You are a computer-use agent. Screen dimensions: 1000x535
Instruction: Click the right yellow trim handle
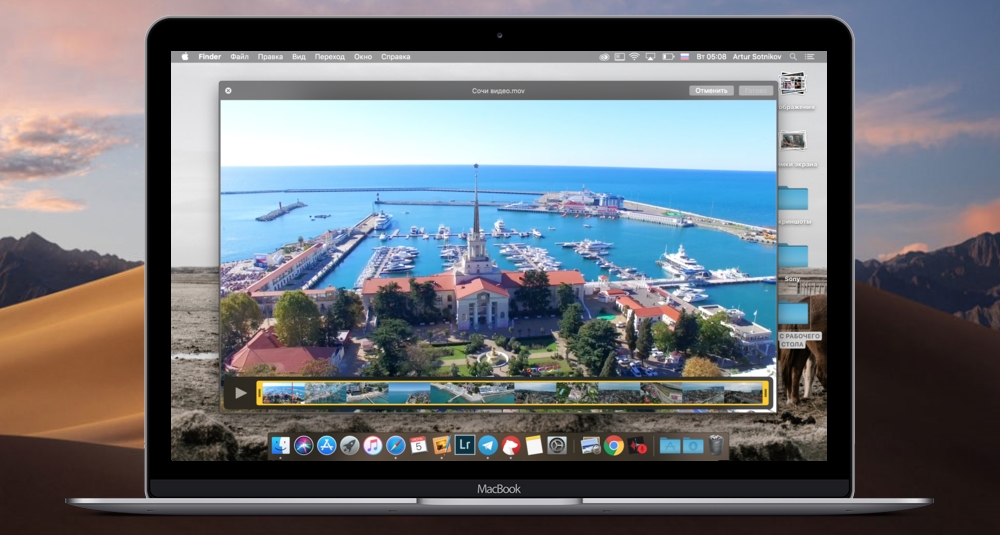(x=766, y=393)
